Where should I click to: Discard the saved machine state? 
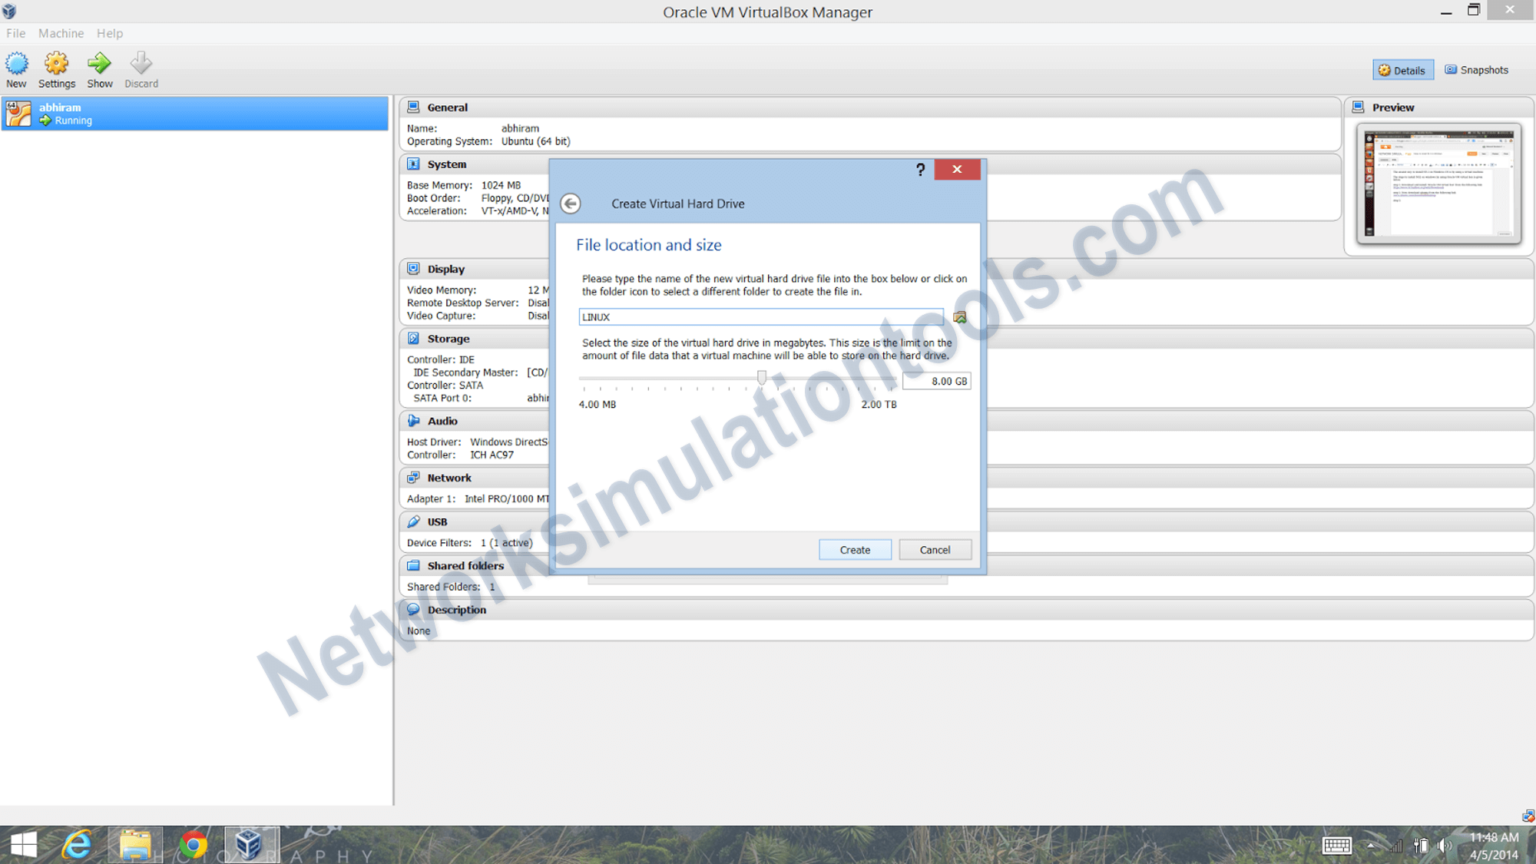141,68
